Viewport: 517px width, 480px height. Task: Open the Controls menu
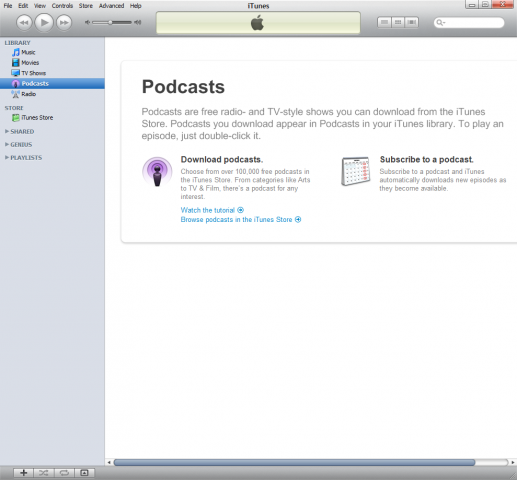(x=62, y=6)
